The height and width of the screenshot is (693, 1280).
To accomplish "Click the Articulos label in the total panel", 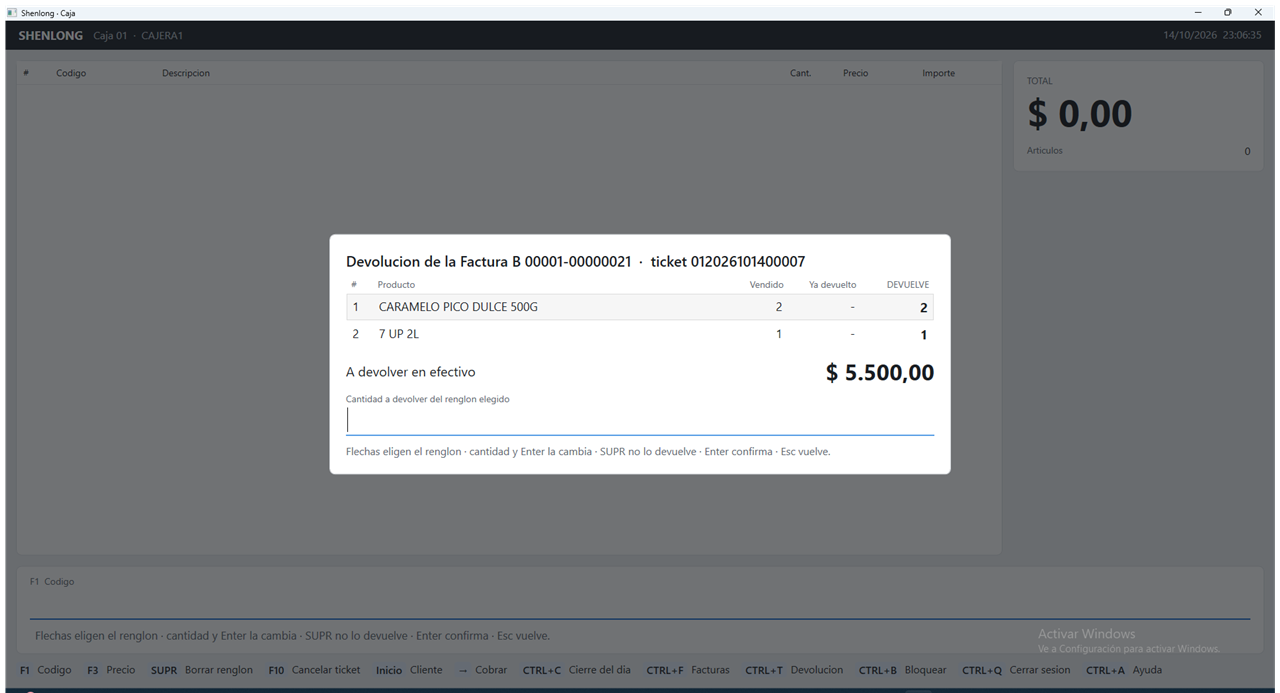I will click(1045, 151).
